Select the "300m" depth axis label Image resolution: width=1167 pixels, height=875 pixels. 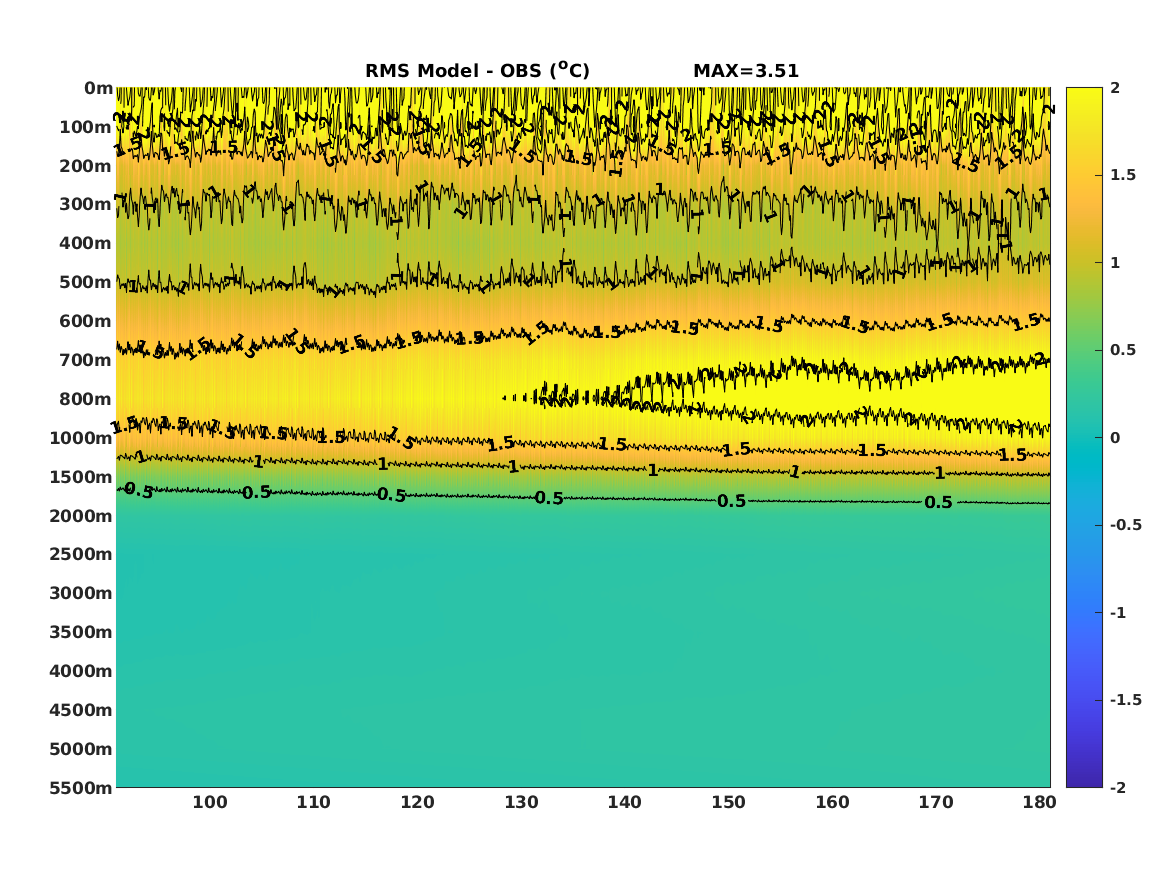(86, 205)
